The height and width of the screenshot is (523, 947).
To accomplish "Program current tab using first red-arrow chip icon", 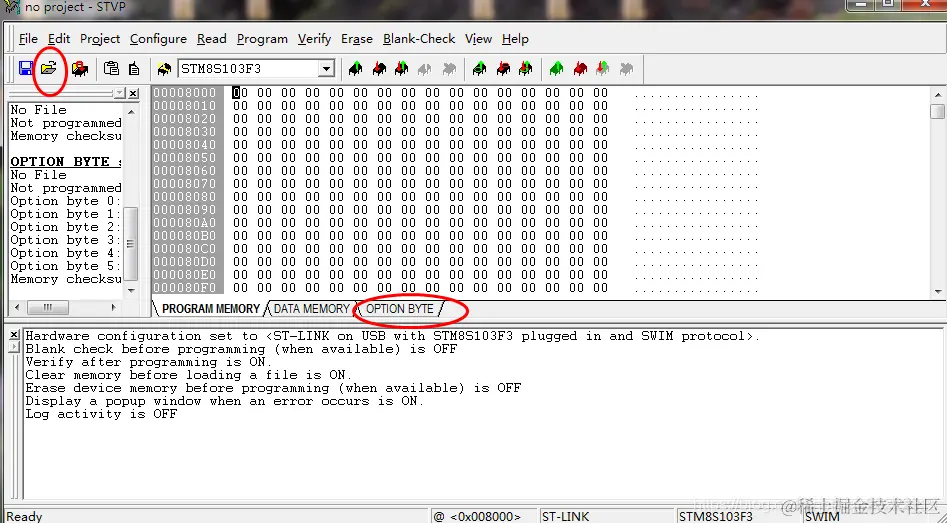I will pos(379,69).
